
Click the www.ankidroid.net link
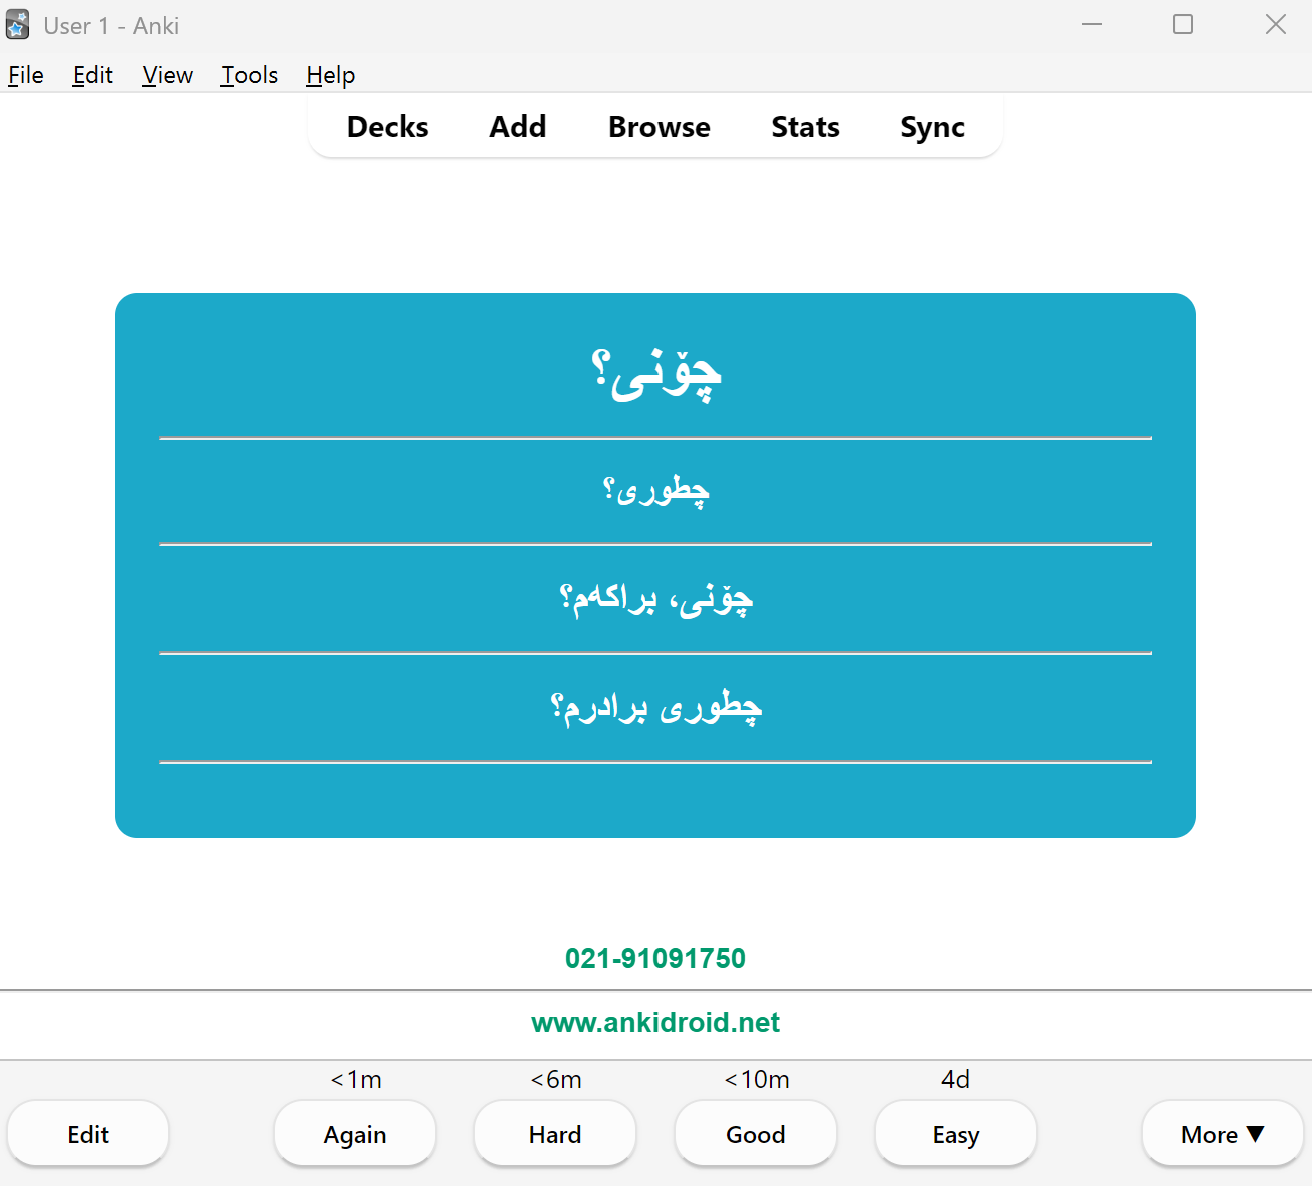point(655,1022)
